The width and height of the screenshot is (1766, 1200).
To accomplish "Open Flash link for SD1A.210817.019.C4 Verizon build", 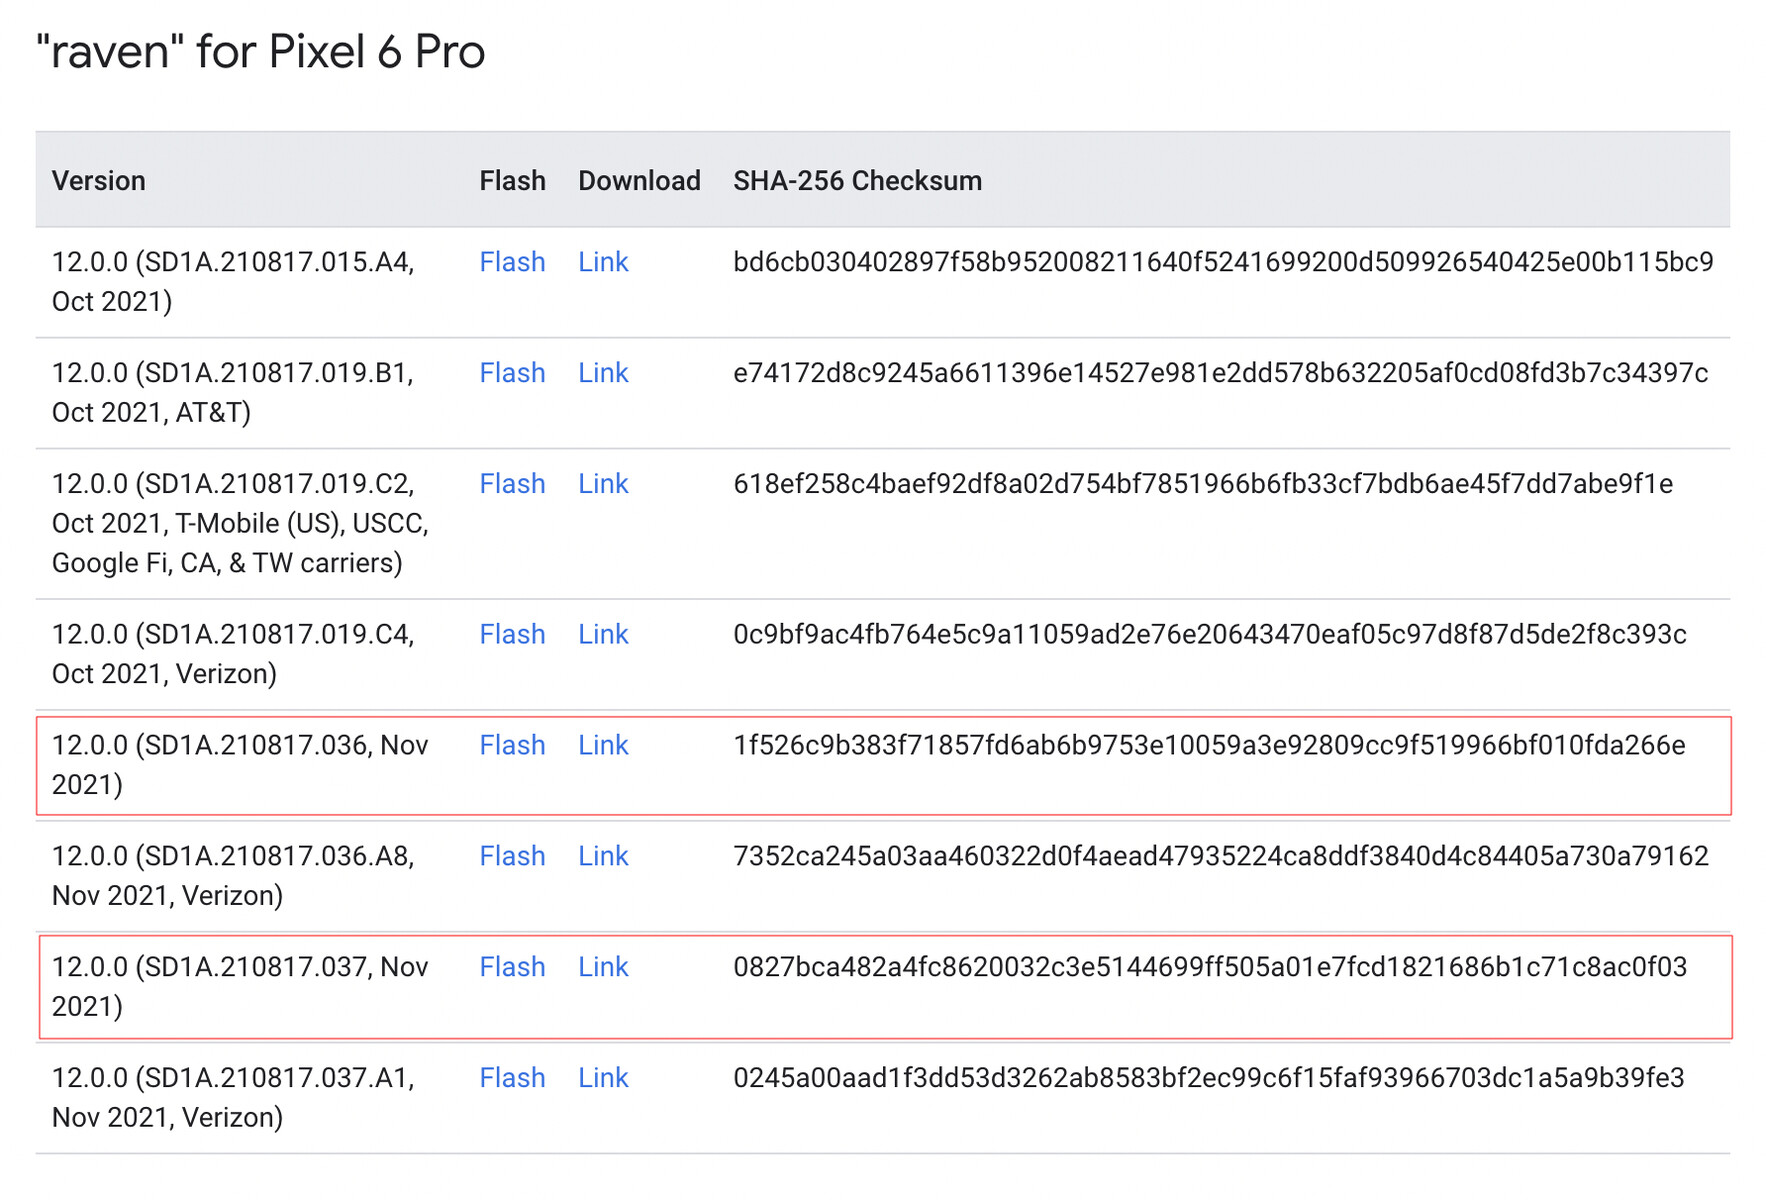I will [512, 635].
